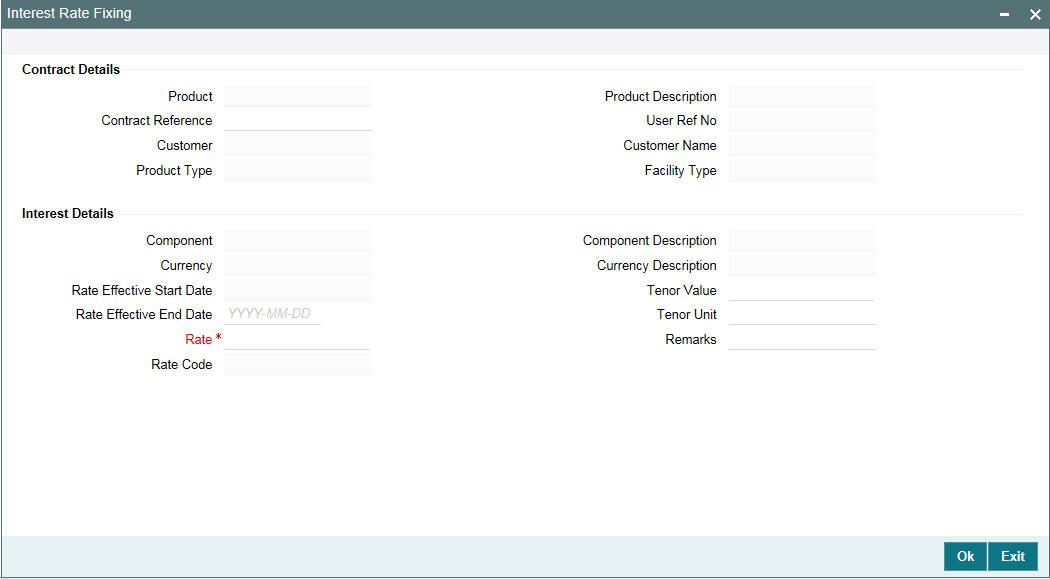
Task: Click the Interest Rate Fixing title text
Action: click(x=70, y=13)
